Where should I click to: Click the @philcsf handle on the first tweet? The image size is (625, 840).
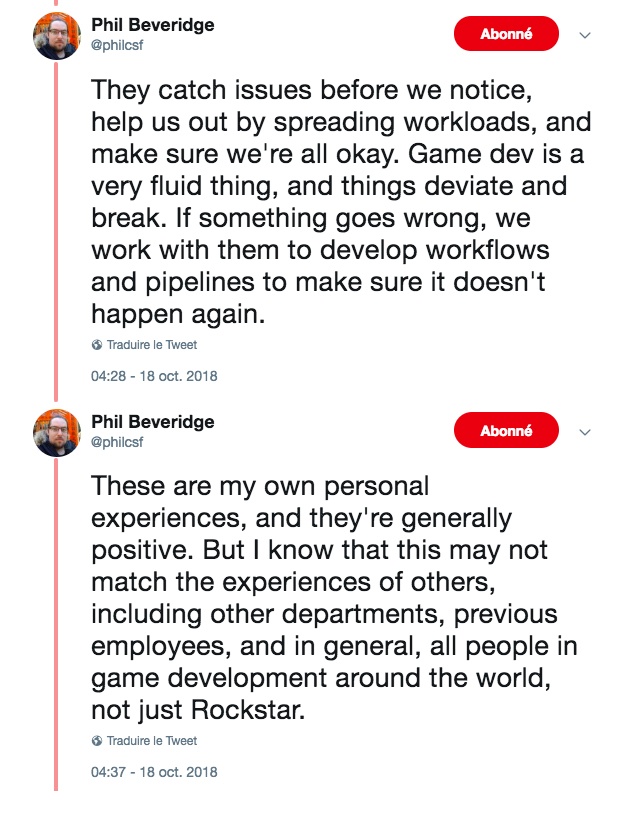[119, 44]
